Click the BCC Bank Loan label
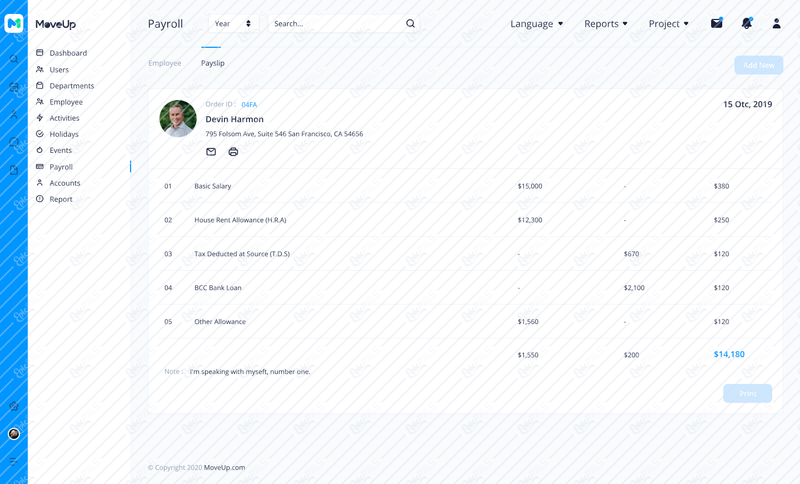800x484 pixels. [218, 288]
